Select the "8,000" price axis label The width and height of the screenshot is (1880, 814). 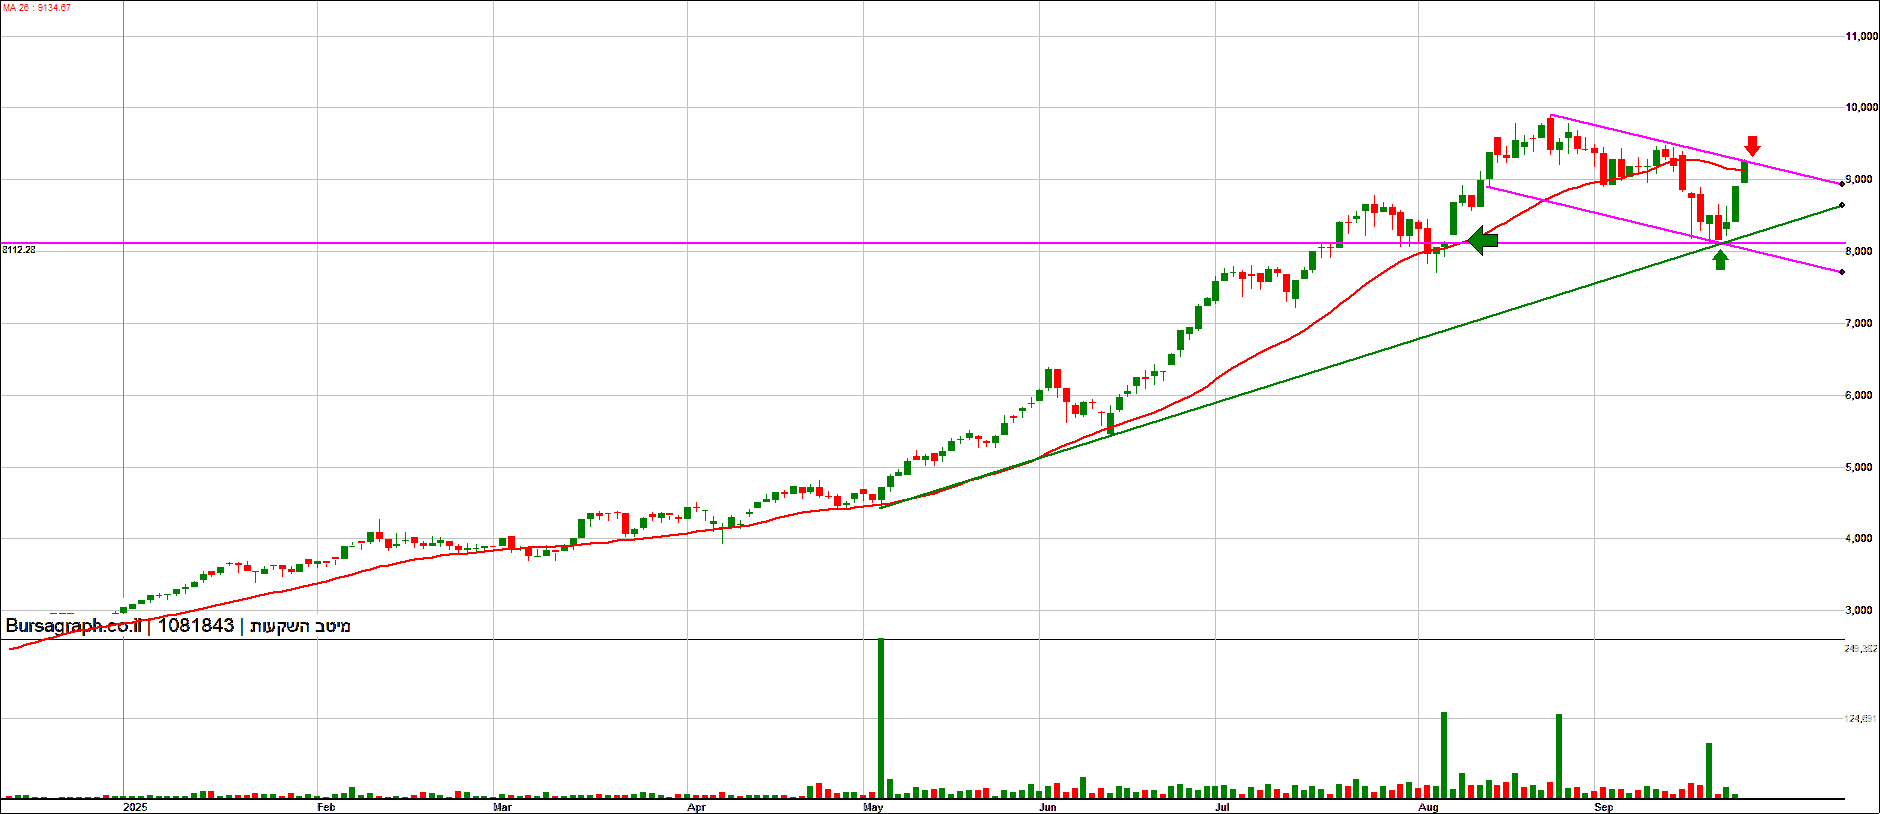click(1859, 252)
